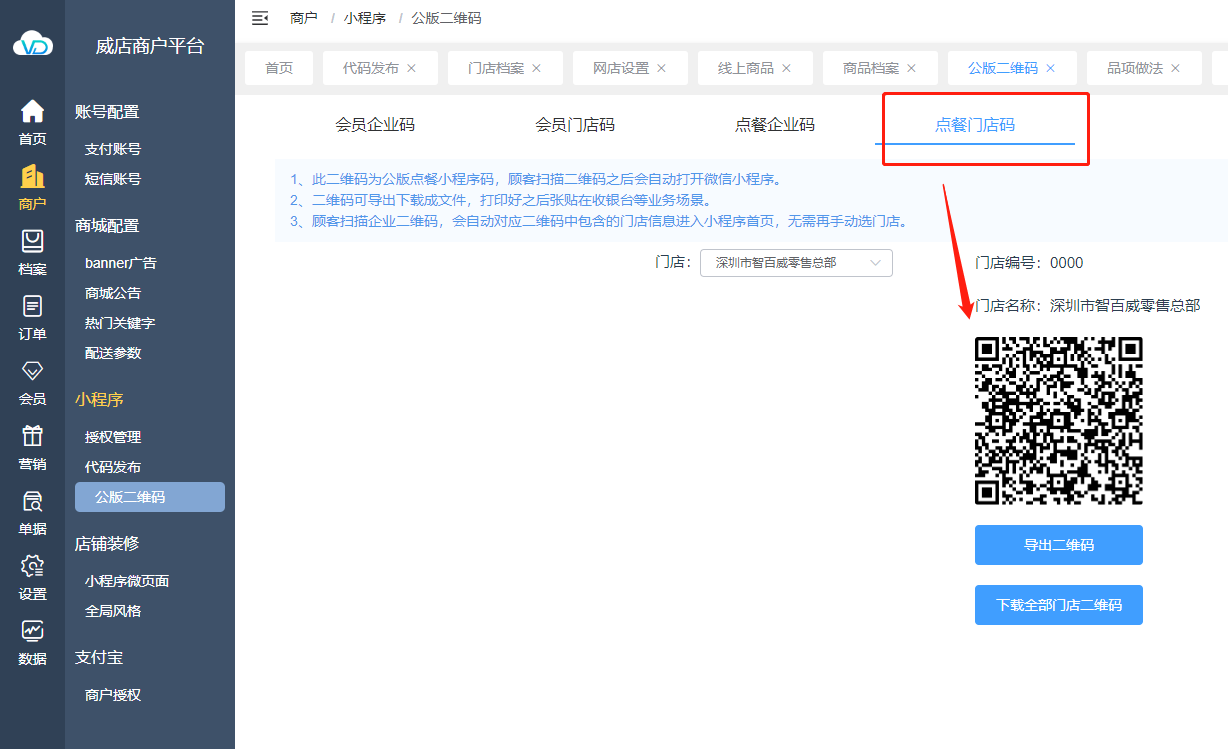Click the store QR code image
The image size is (1228, 749).
pos(1058,421)
